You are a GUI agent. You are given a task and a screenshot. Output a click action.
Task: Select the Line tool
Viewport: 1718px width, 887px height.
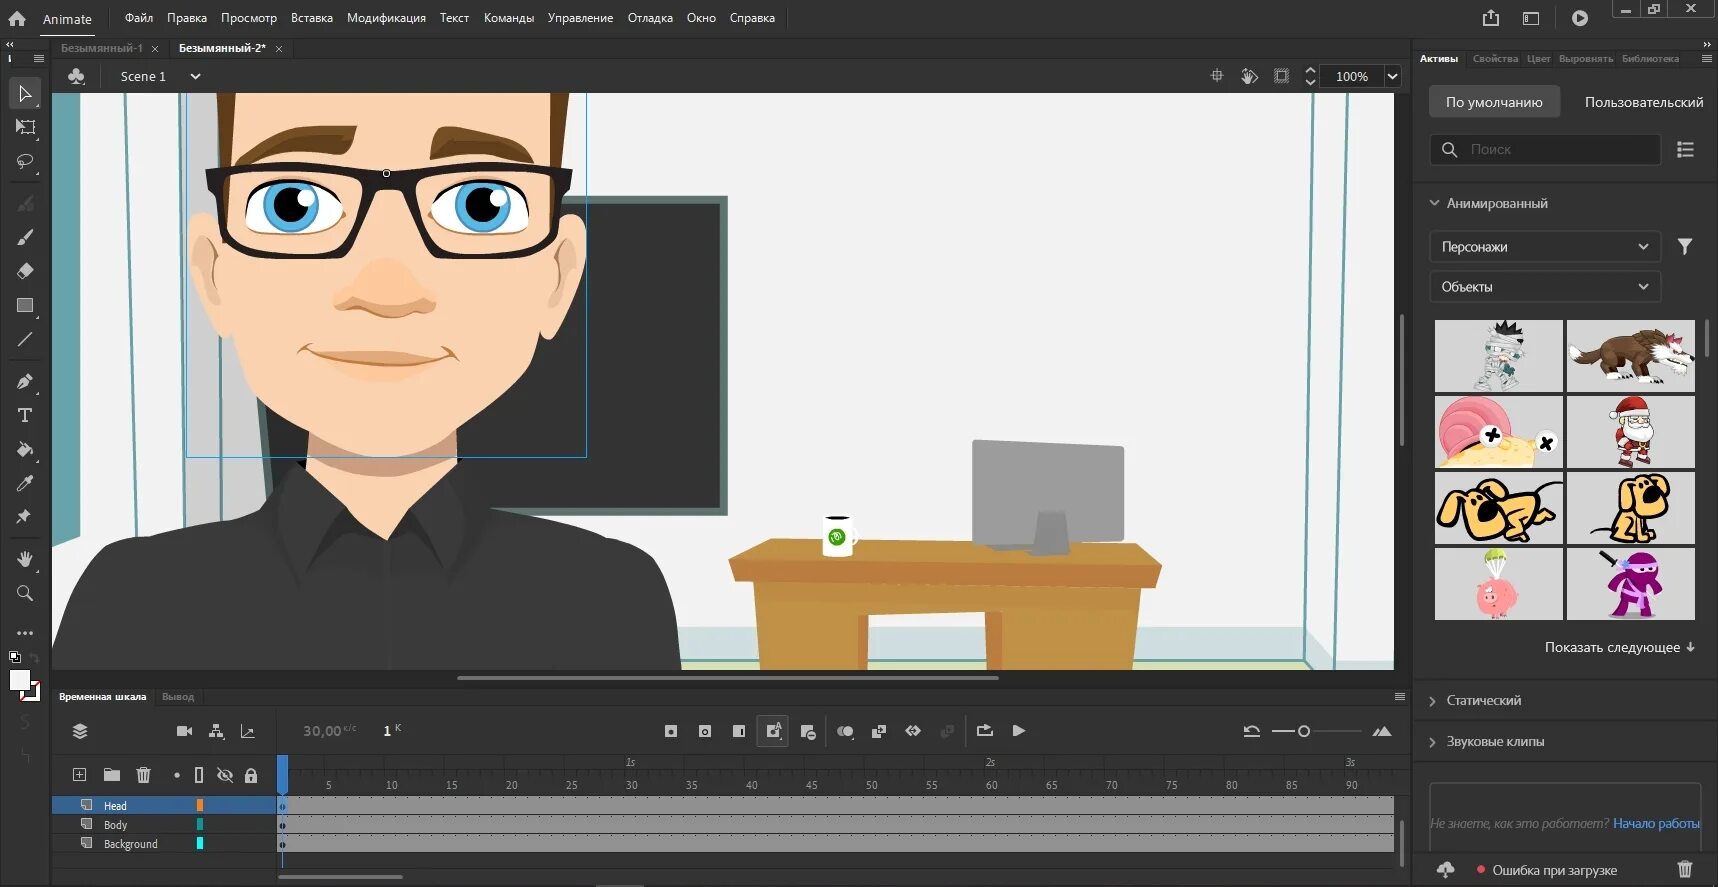coord(25,340)
